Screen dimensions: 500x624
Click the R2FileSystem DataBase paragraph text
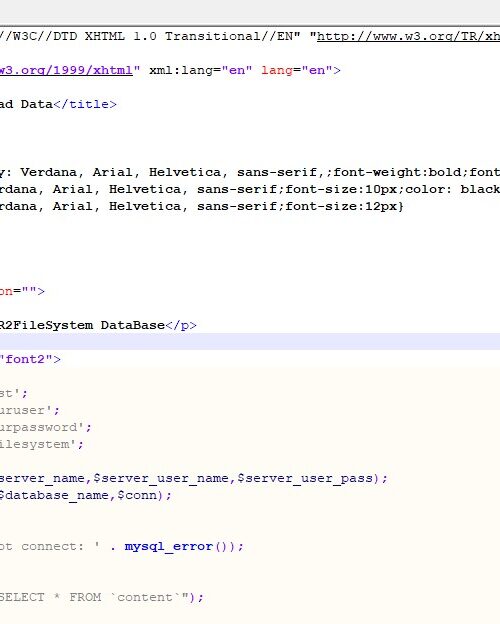[x=82, y=325]
